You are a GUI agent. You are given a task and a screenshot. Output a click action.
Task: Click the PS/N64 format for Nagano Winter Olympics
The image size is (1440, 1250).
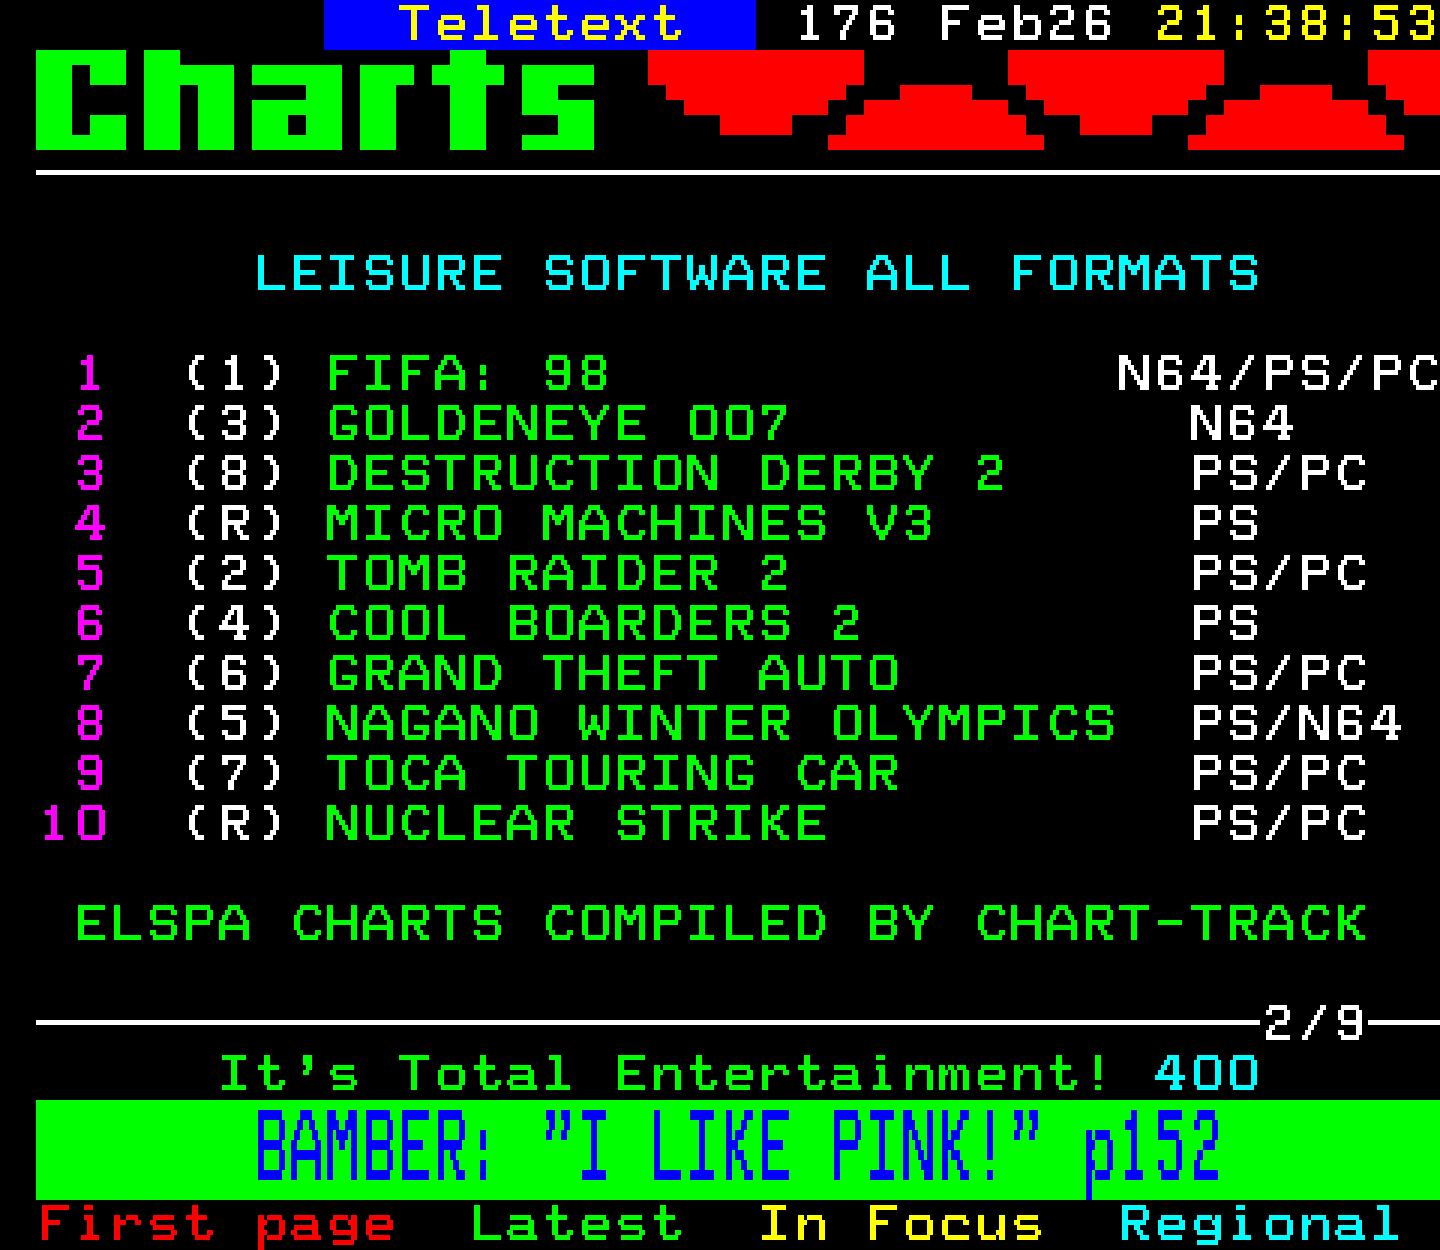[x=1297, y=723]
